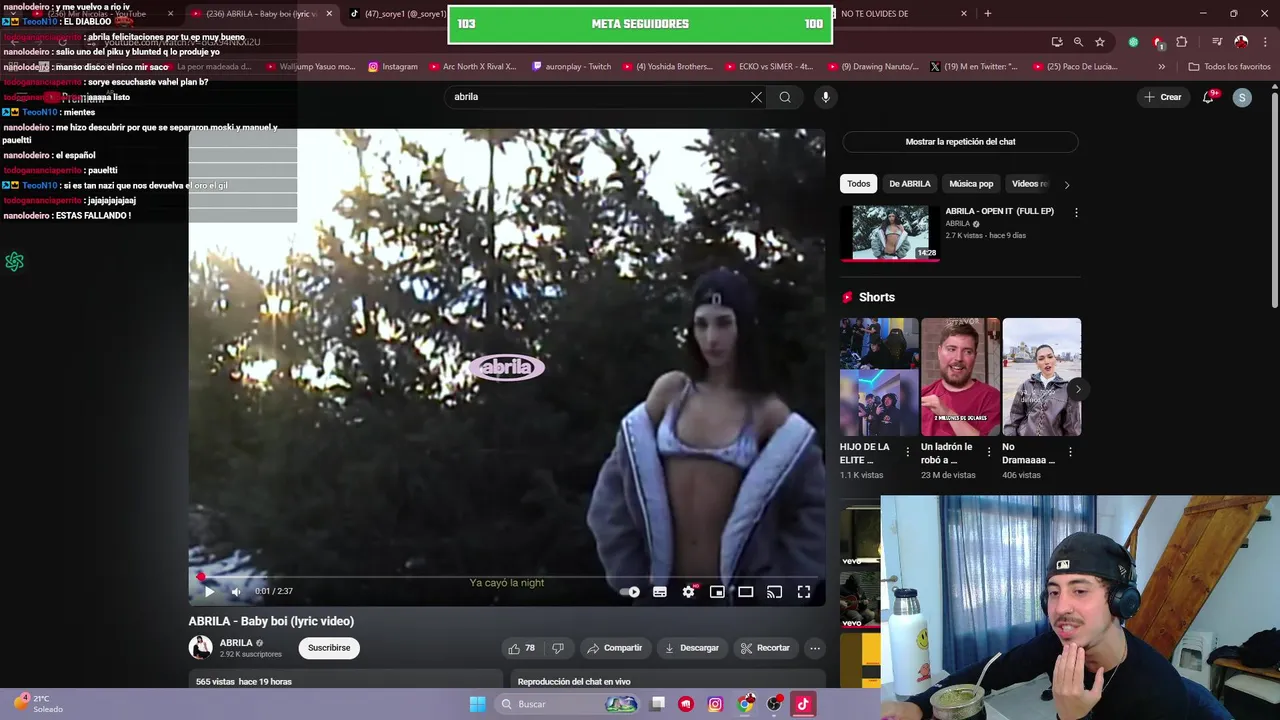Open options menu for OPEN IT (FULL EP)

[x=1076, y=212]
